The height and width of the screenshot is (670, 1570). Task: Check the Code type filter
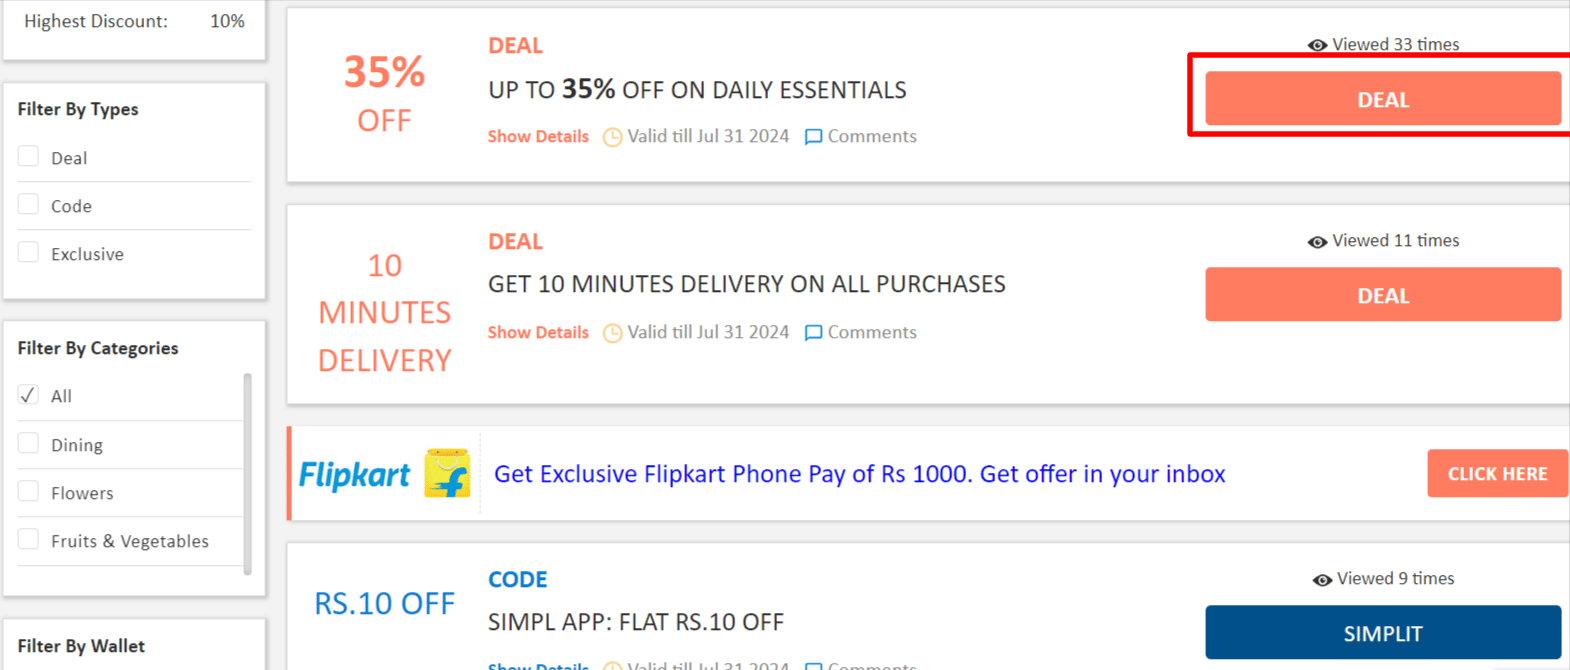coord(29,205)
